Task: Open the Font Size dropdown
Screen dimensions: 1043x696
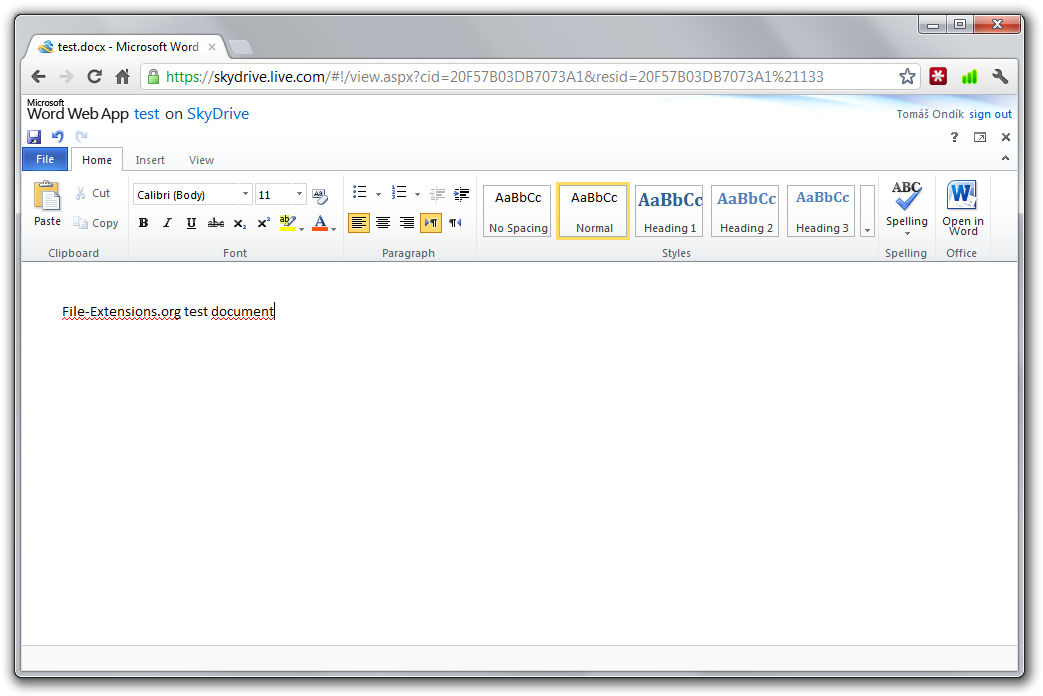Action: pos(297,194)
